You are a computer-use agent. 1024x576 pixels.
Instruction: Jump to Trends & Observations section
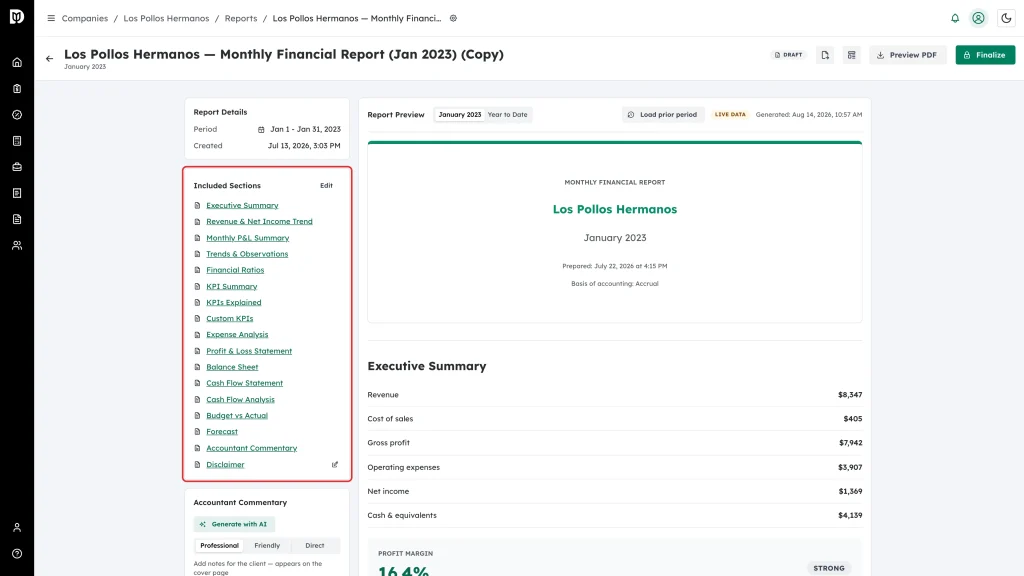click(x=247, y=254)
